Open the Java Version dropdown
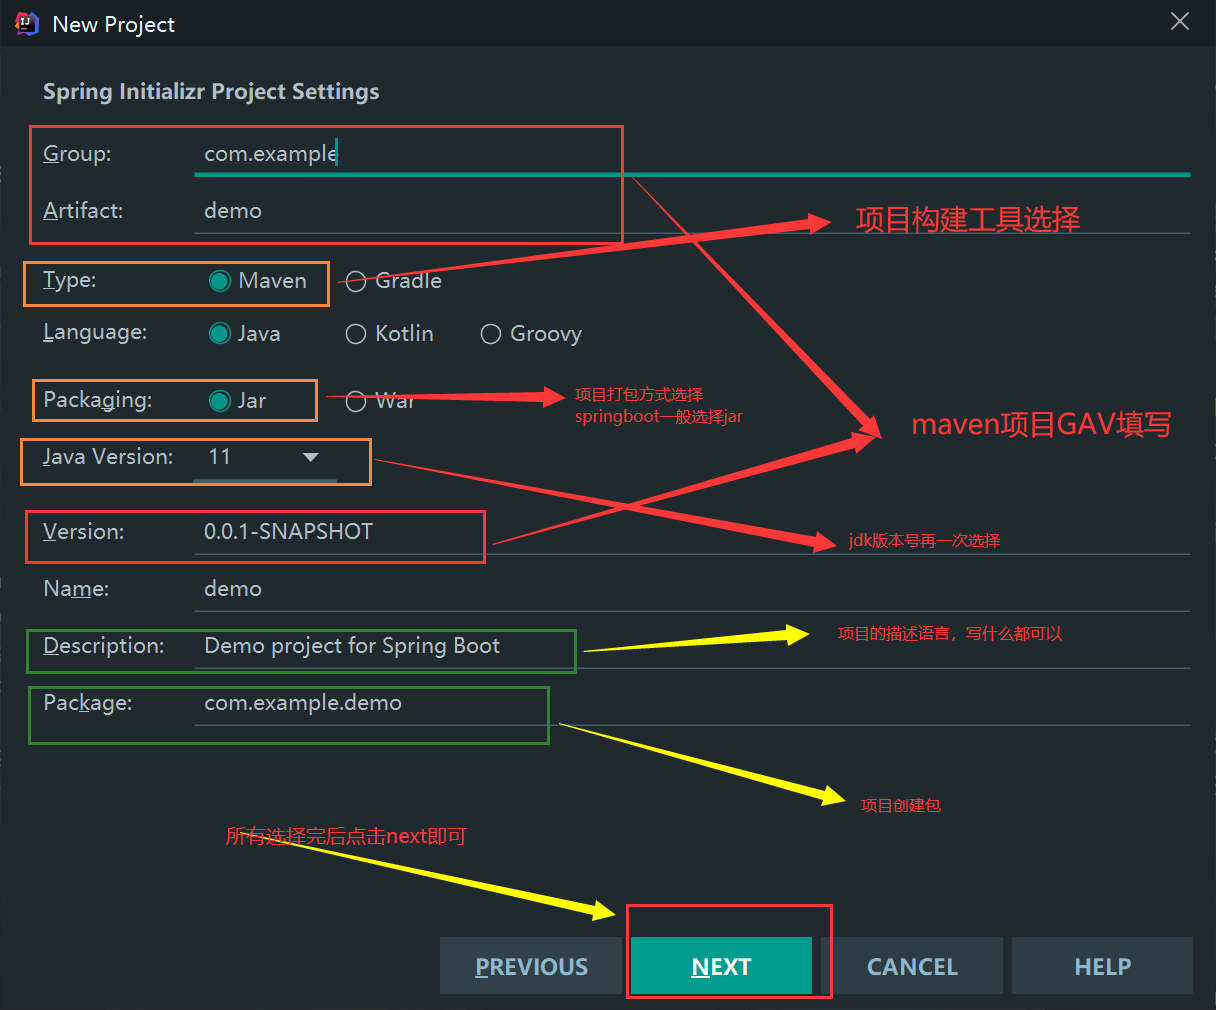The height and width of the screenshot is (1010, 1216). (265, 458)
